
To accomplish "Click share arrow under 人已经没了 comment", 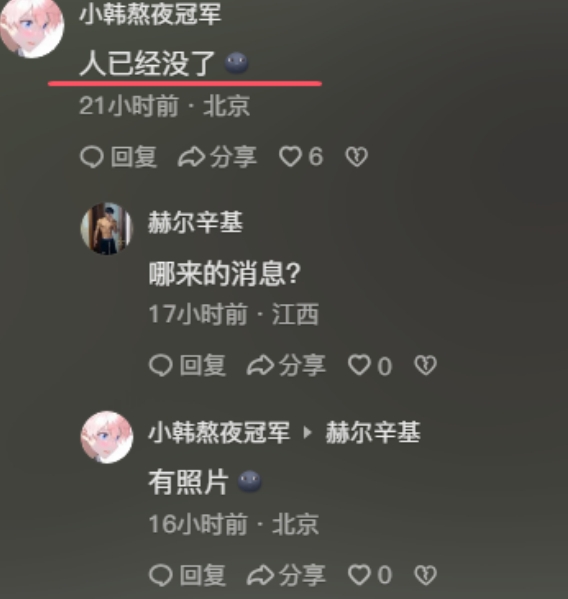I will [191, 157].
